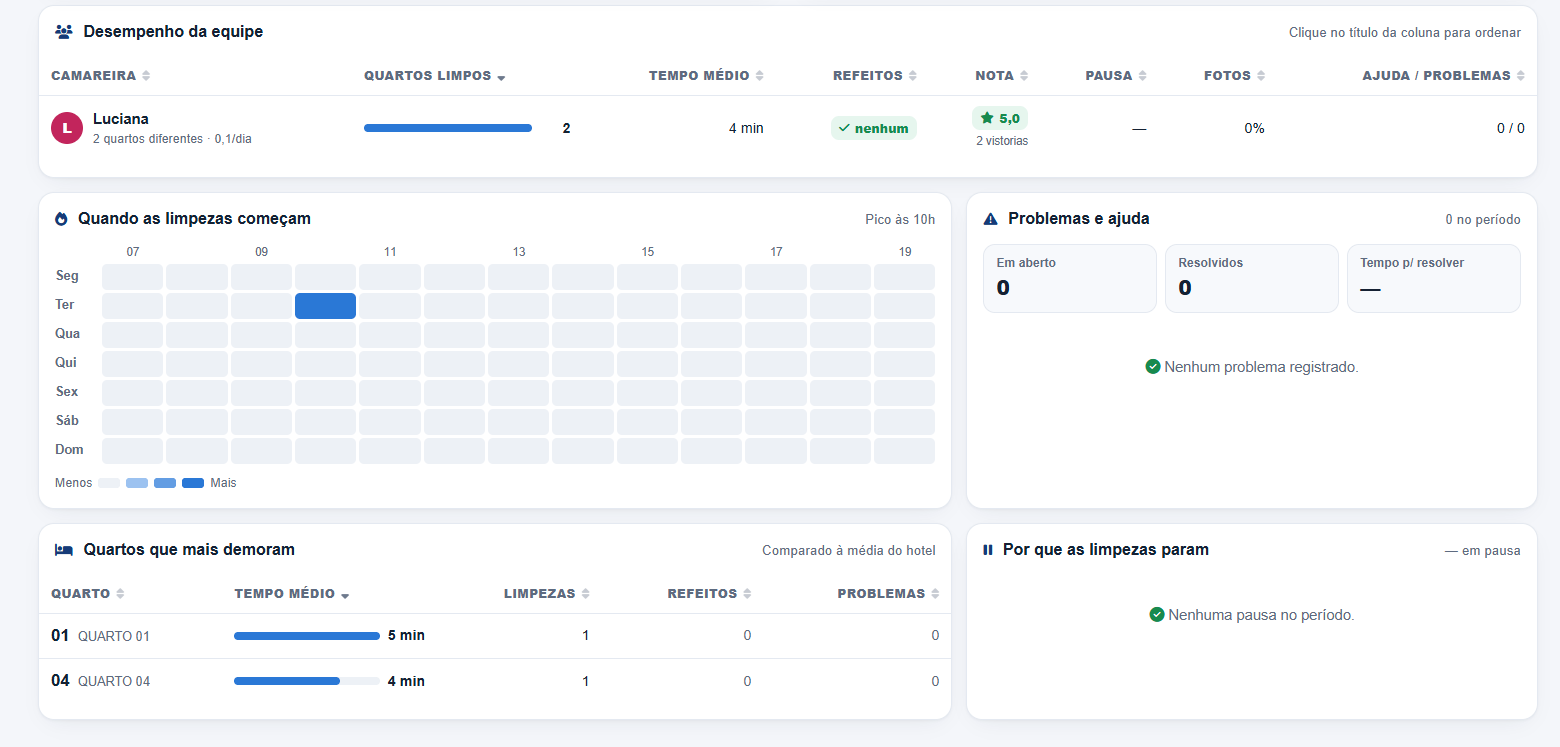Image resolution: width=1560 pixels, height=747 pixels.
Task: Sort rooms table by its Refeitos column
Action: 710,594
